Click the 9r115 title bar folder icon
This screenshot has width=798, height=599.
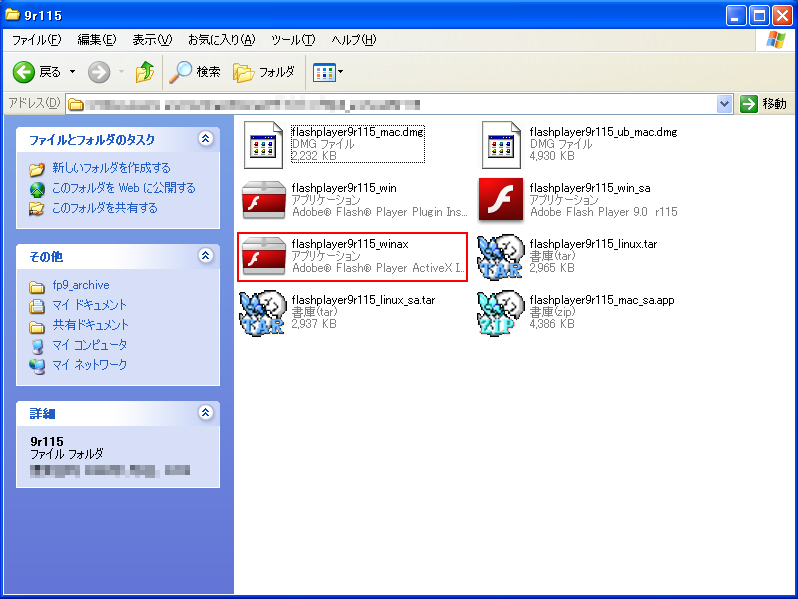click(x=12, y=14)
